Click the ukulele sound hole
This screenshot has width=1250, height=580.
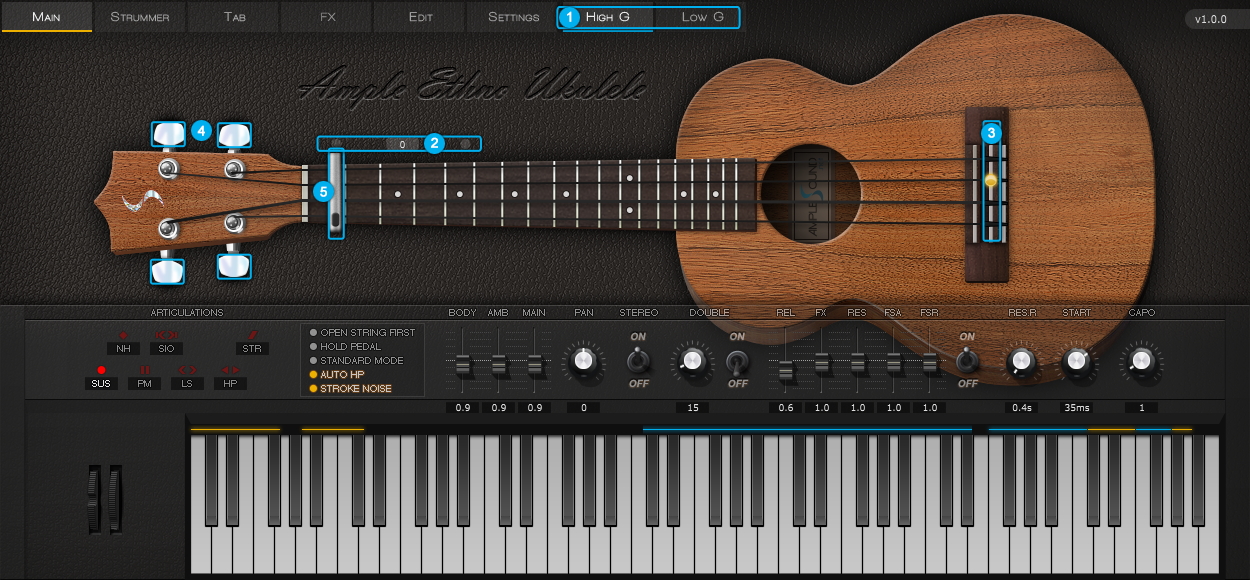click(x=811, y=195)
